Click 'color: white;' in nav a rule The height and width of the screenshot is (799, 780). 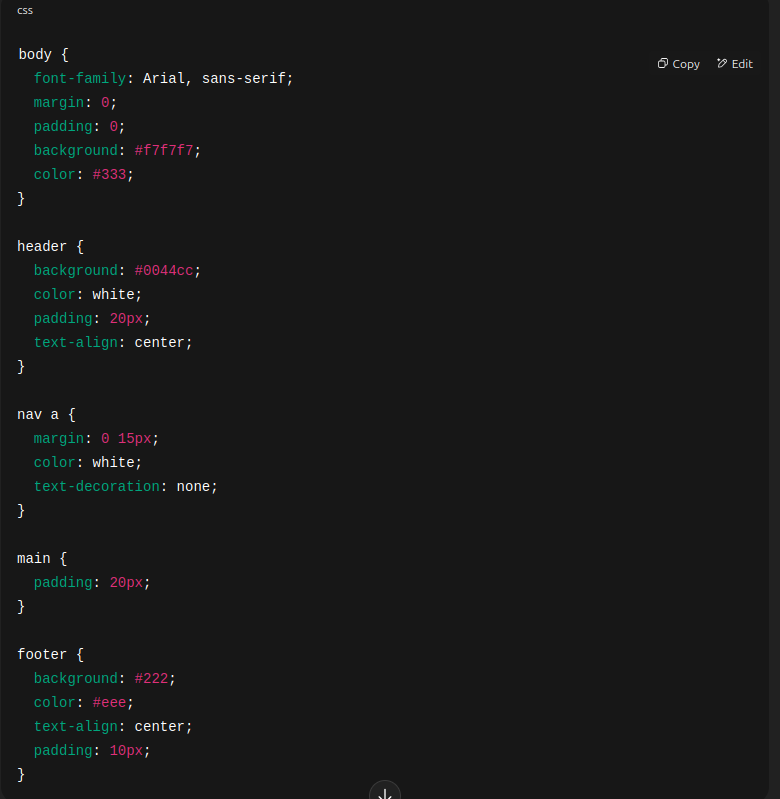[x=88, y=462]
